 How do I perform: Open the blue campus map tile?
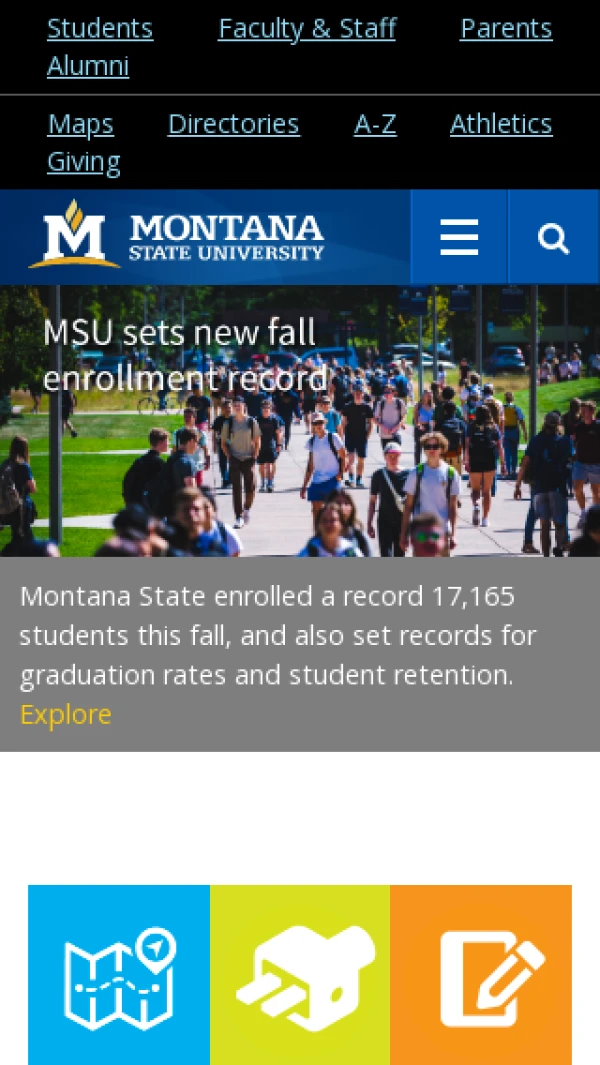[119, 974]
